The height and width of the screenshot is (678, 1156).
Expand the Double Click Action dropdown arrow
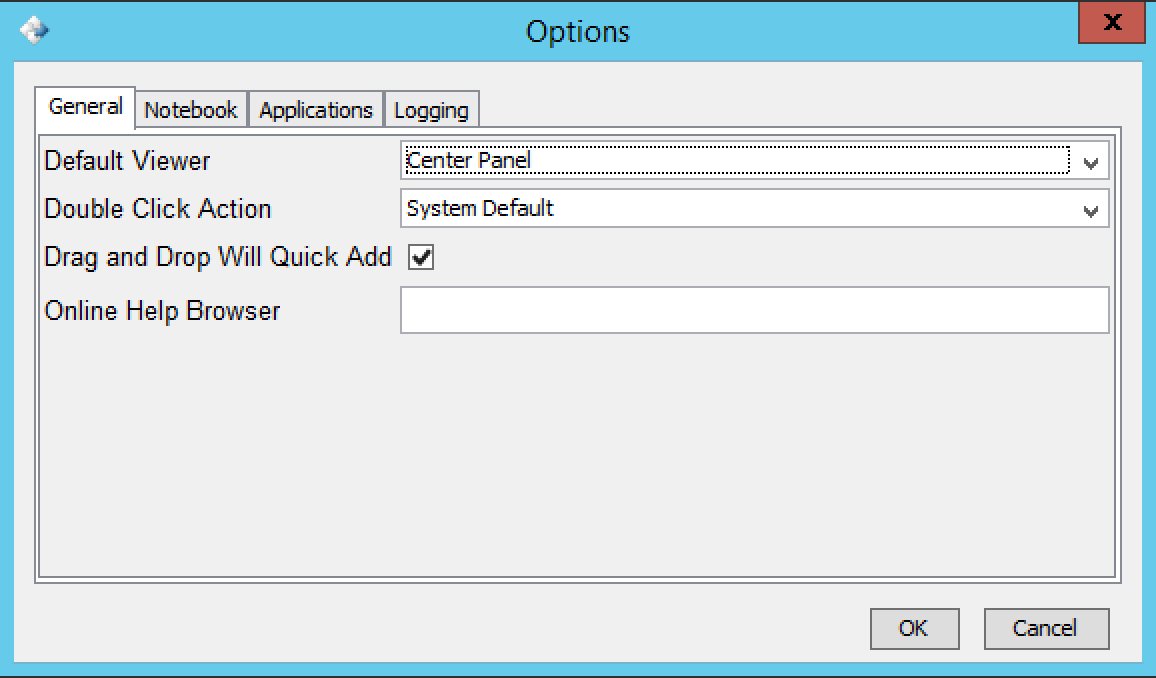pos(1091,211)
